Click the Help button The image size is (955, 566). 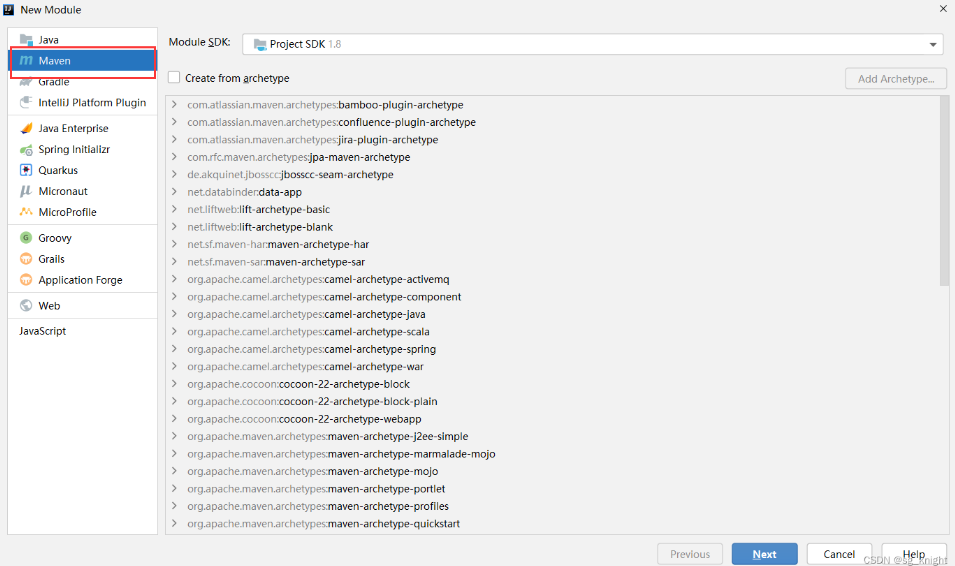point(914,554)
